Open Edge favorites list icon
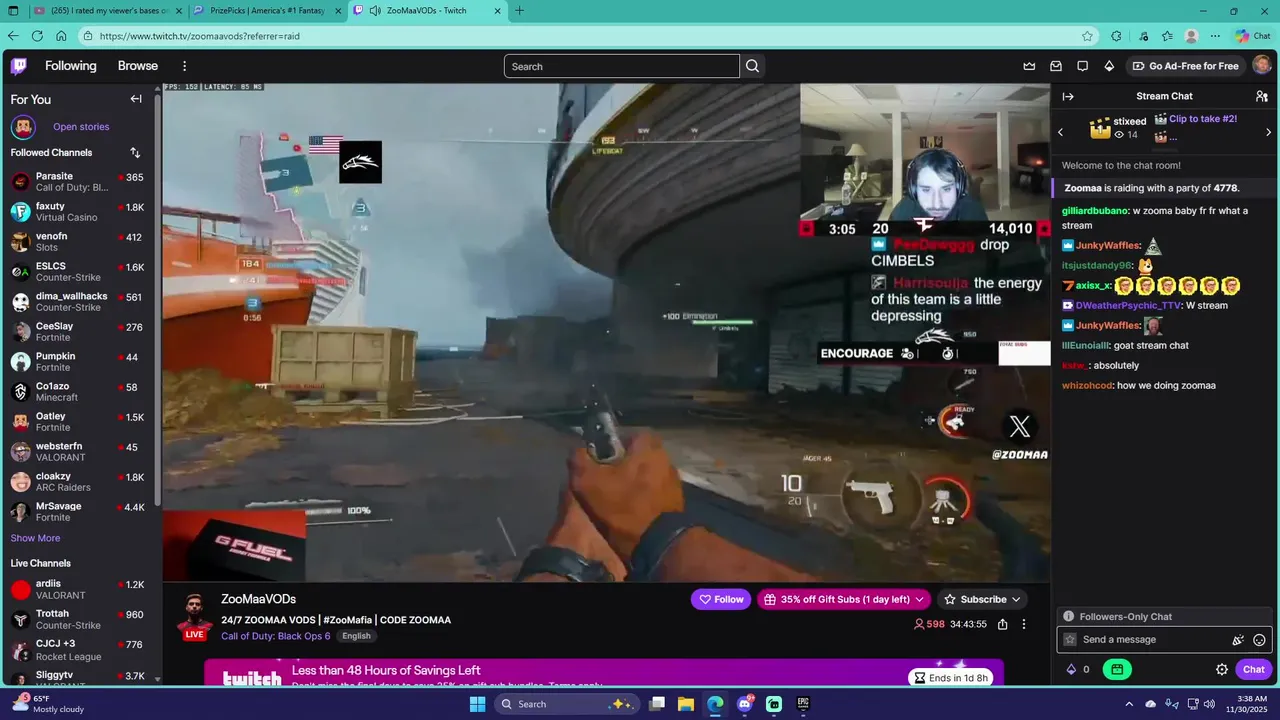The width and height of the screenshot is (1280, 720). coord(1167,36)
